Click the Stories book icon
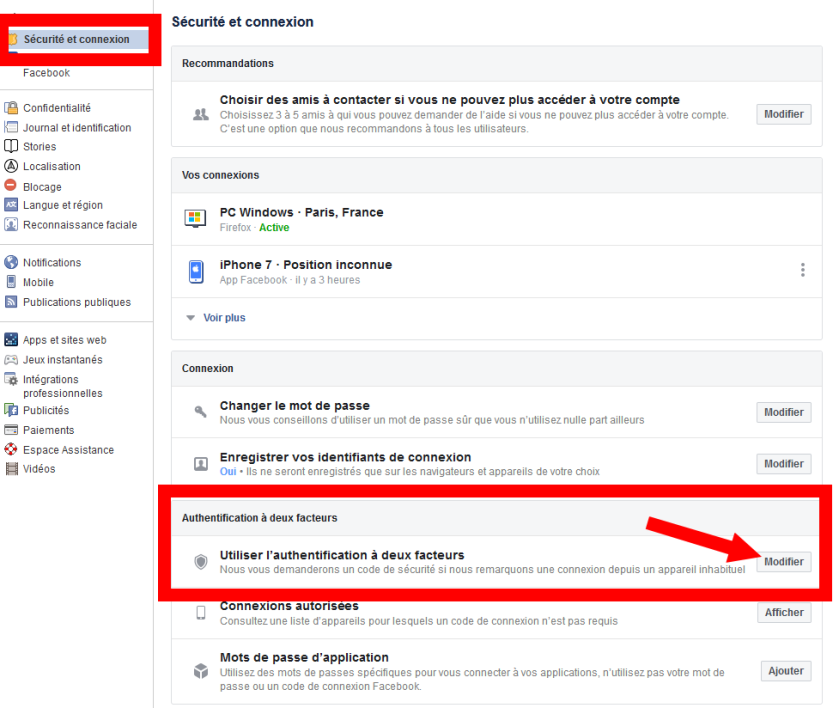Image resolution: width=839 pixels, height=708 pixels. (11, 146)
